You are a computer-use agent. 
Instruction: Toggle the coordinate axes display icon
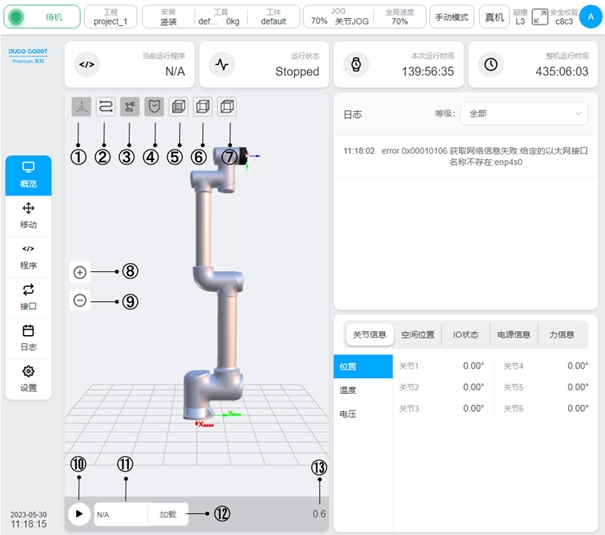point(80,106)
